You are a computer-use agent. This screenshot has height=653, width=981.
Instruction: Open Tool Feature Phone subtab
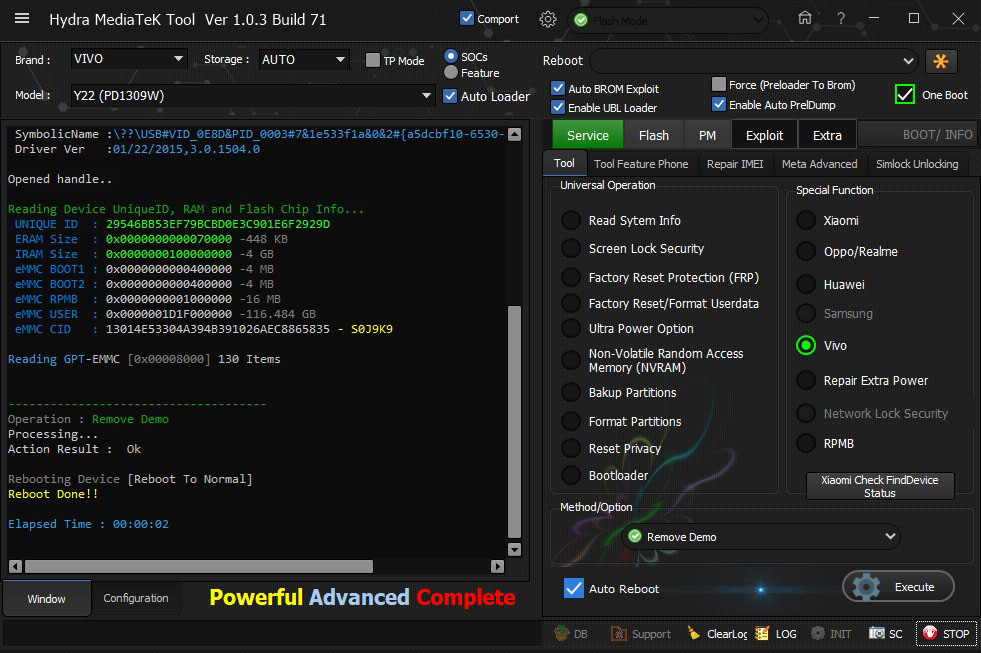coord(641,164)
